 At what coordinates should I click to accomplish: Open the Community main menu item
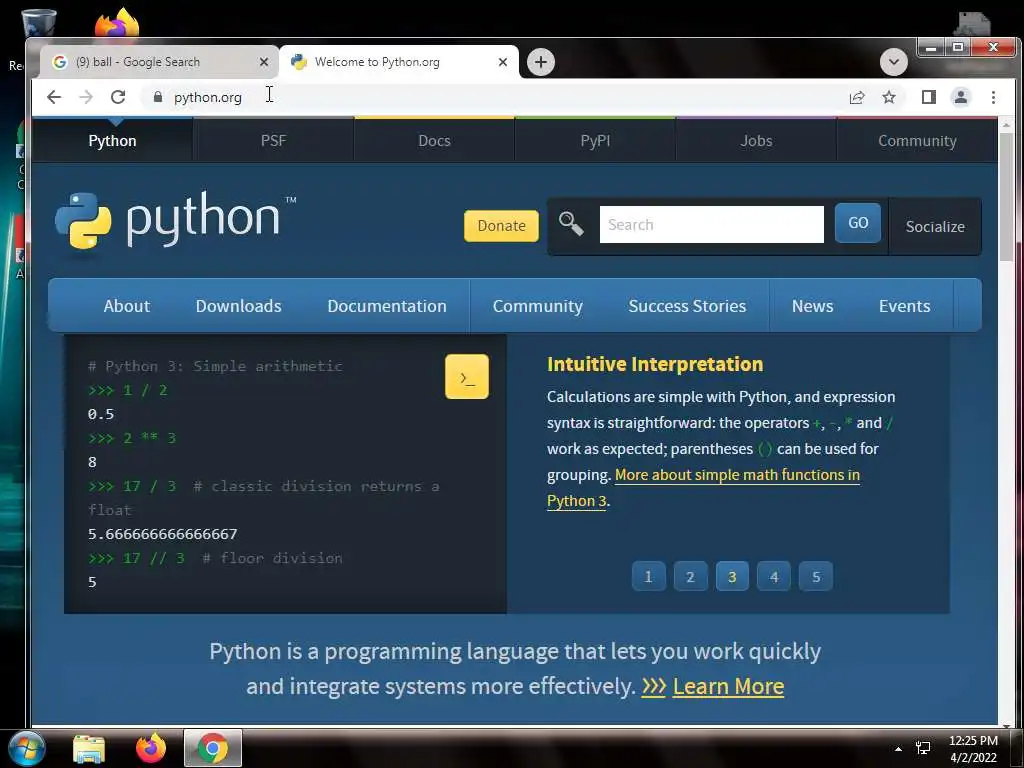537,306
